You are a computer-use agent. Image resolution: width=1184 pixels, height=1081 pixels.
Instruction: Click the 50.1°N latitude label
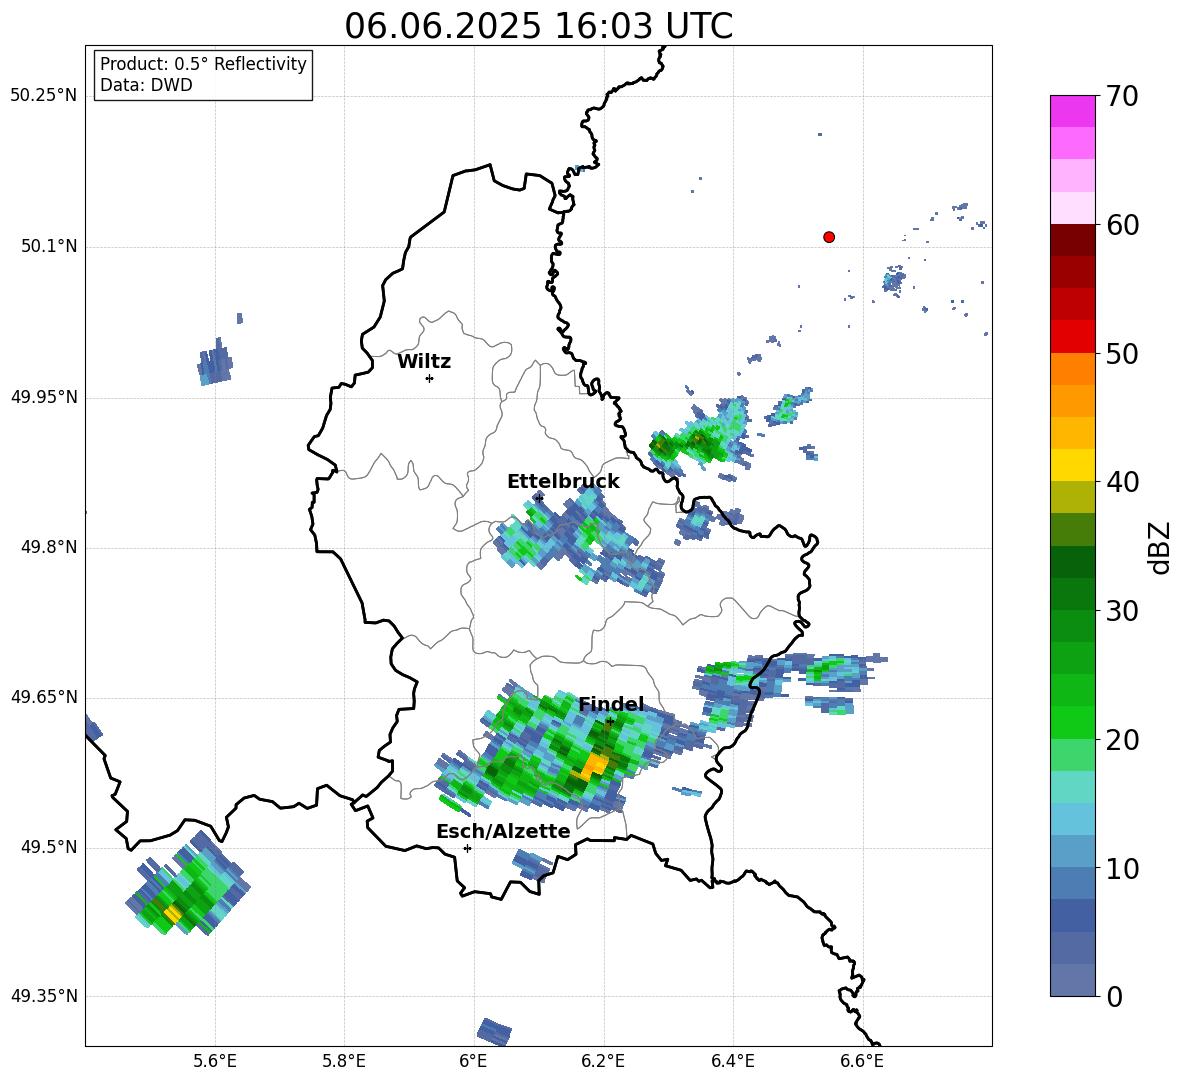[49, 246]
